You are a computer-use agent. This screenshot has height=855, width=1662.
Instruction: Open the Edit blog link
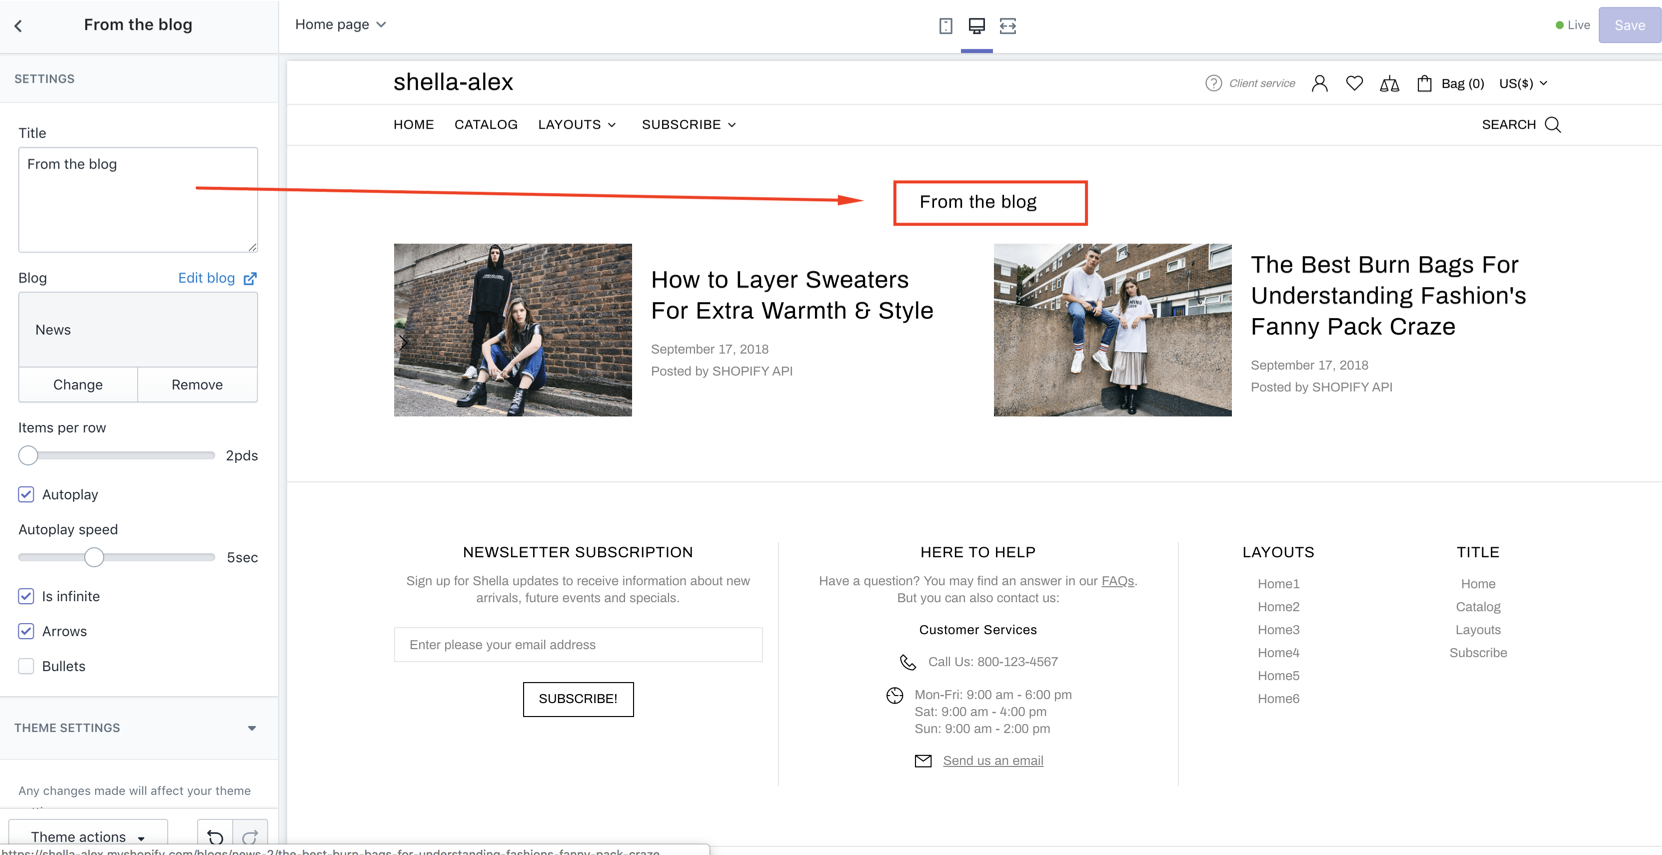pyautogui.click(x=216, y=278)
